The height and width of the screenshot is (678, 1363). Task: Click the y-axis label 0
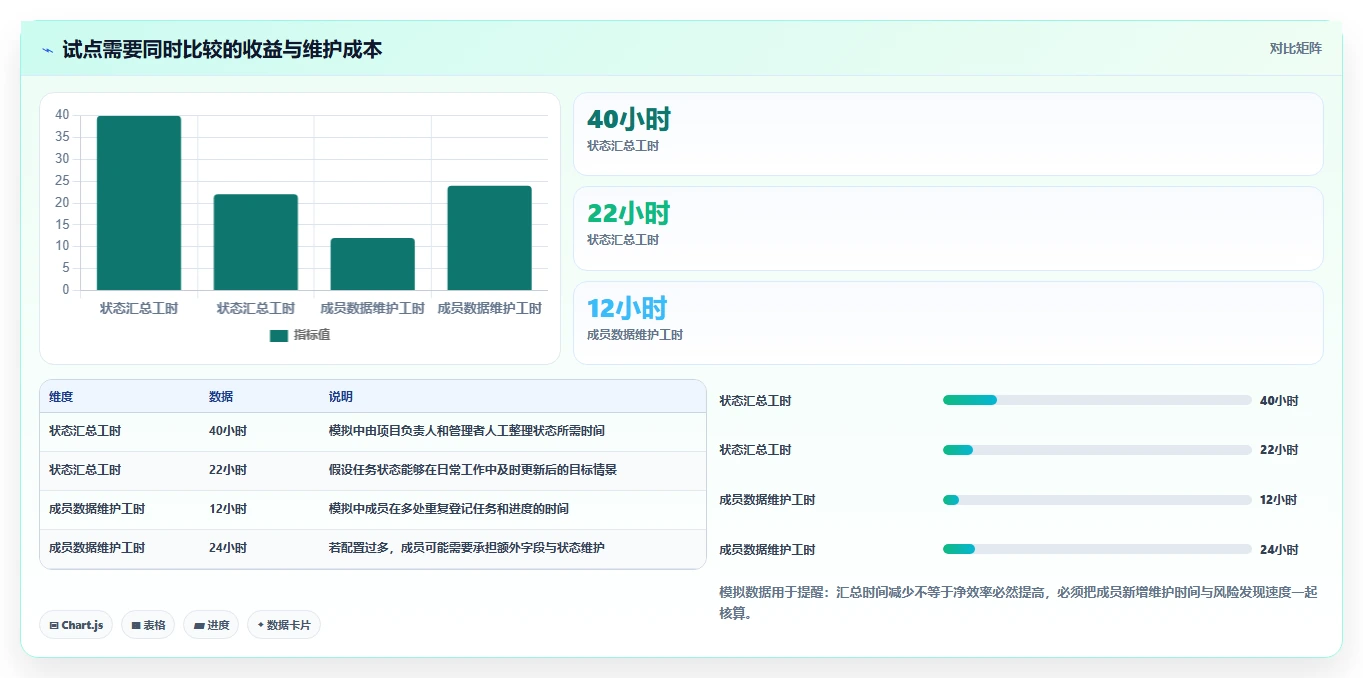pos(66,290)
